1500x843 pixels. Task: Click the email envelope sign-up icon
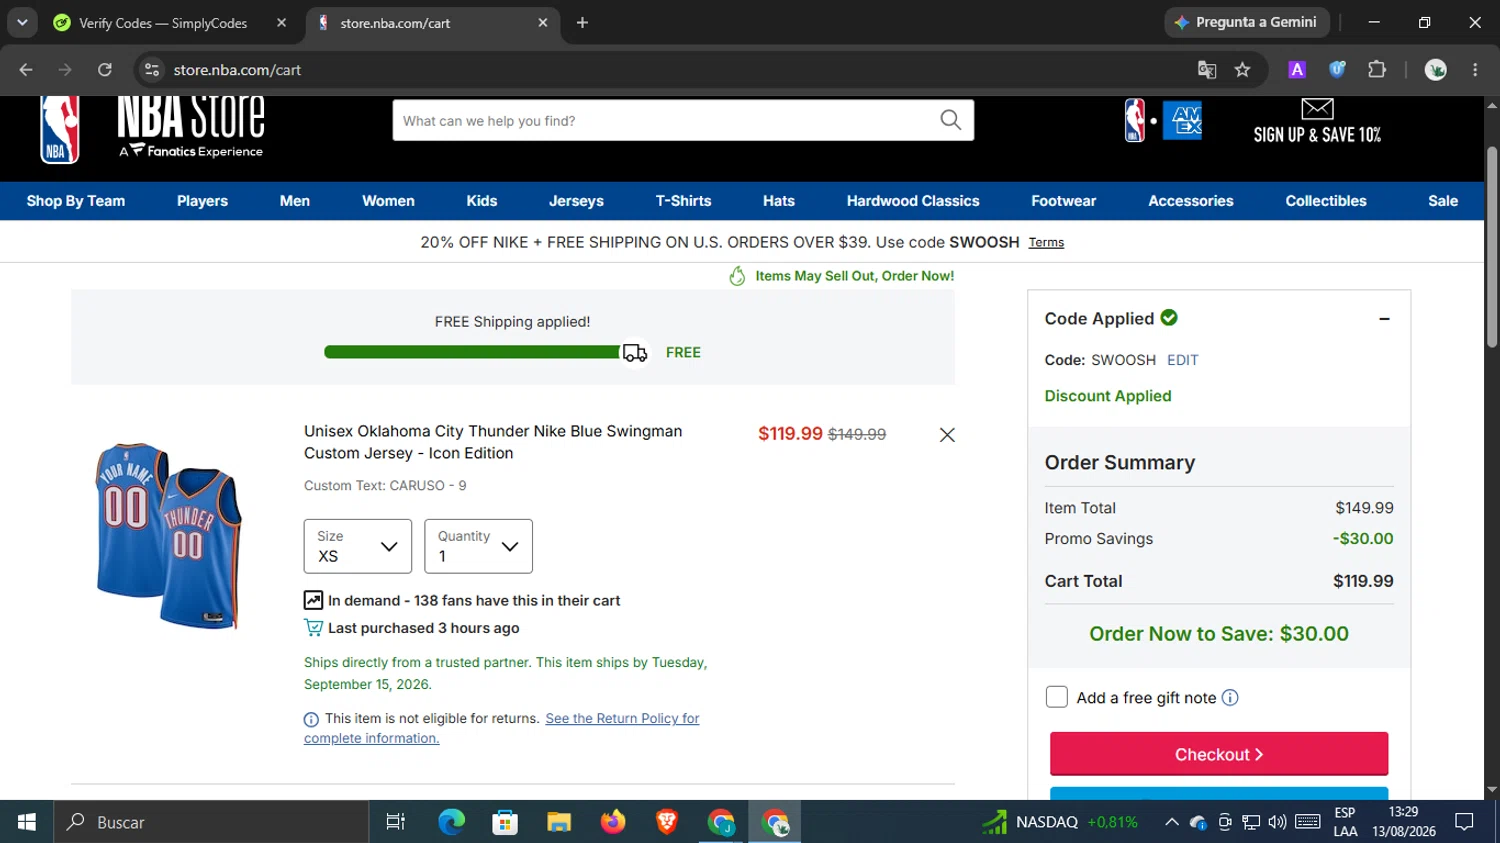[1317, 108]
